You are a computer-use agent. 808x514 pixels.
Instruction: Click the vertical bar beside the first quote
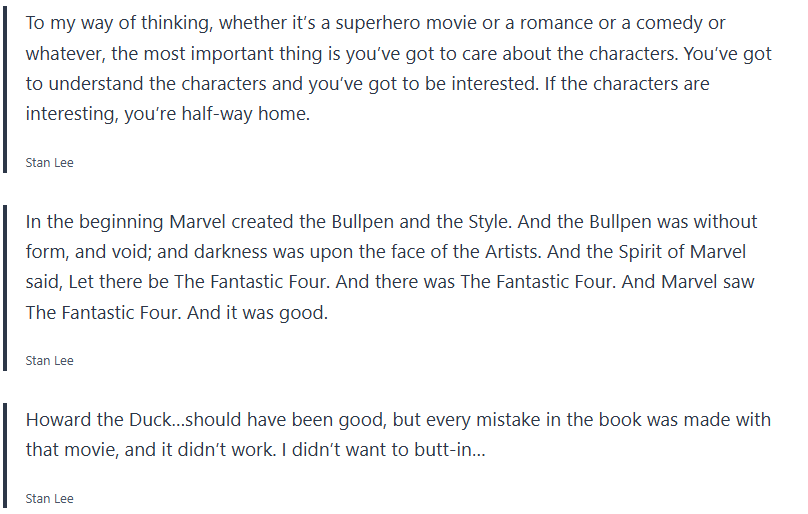click(x=5, y=88)
